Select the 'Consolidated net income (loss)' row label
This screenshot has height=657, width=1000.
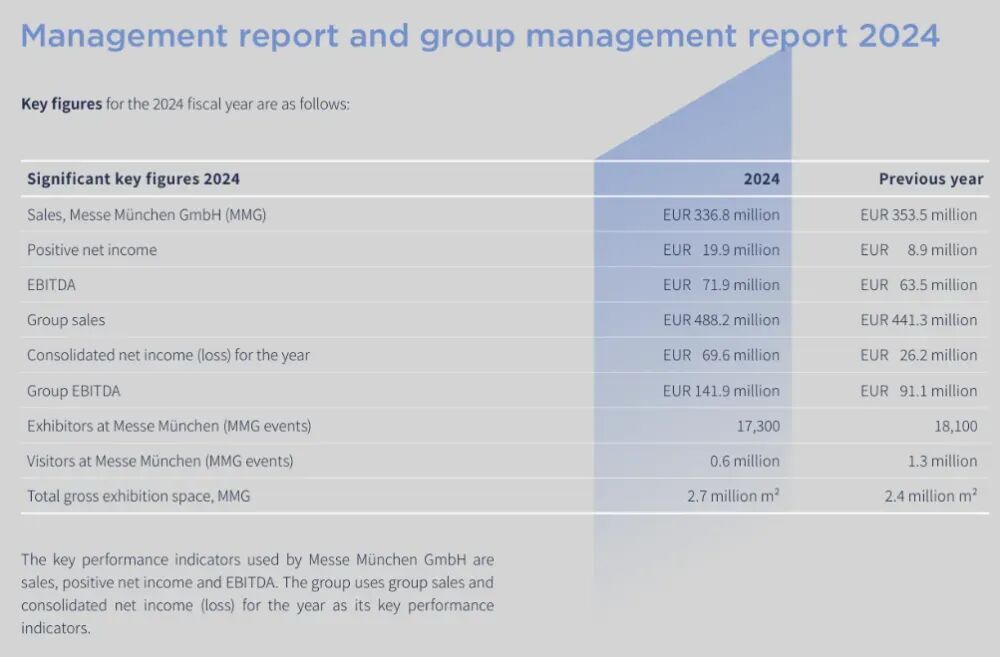point(168,355)
